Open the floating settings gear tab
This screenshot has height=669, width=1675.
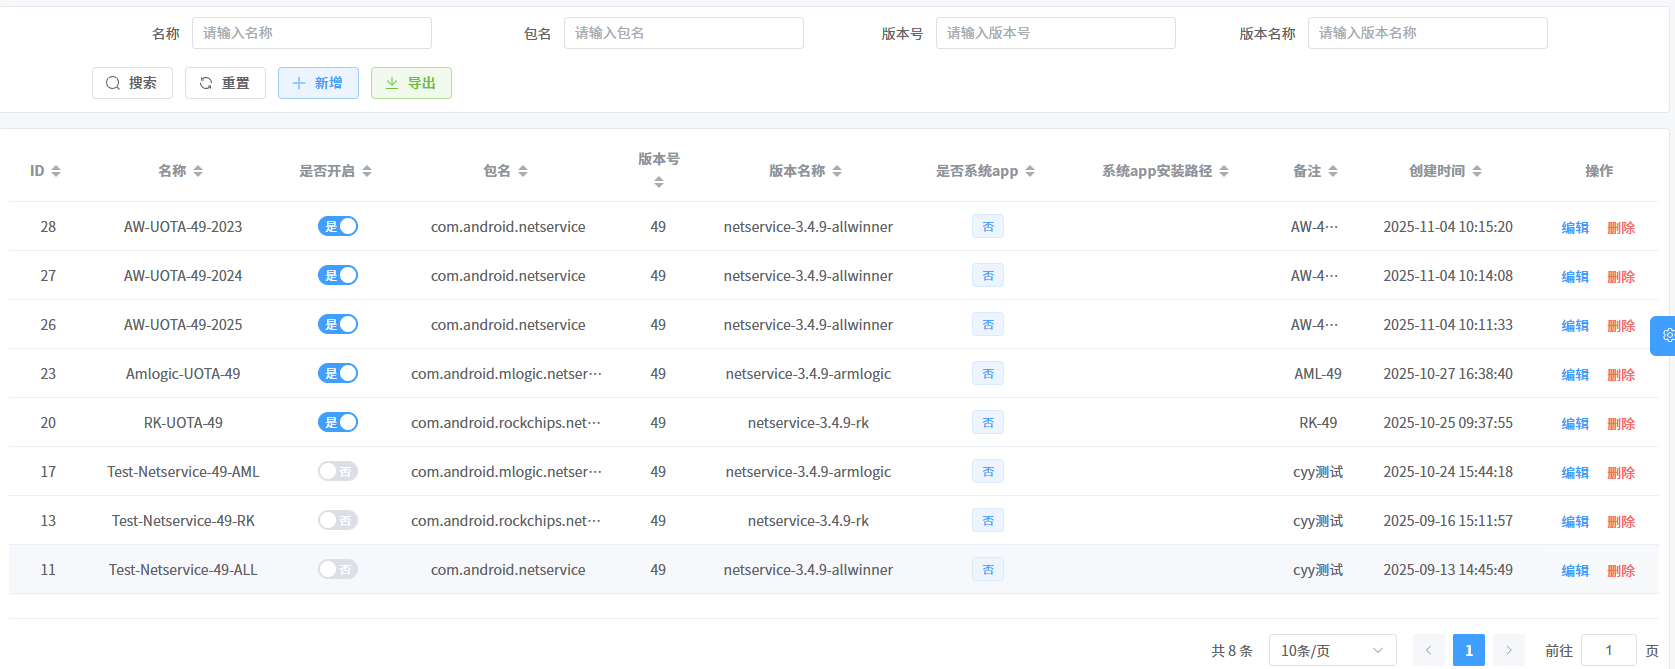(1664, 336)
